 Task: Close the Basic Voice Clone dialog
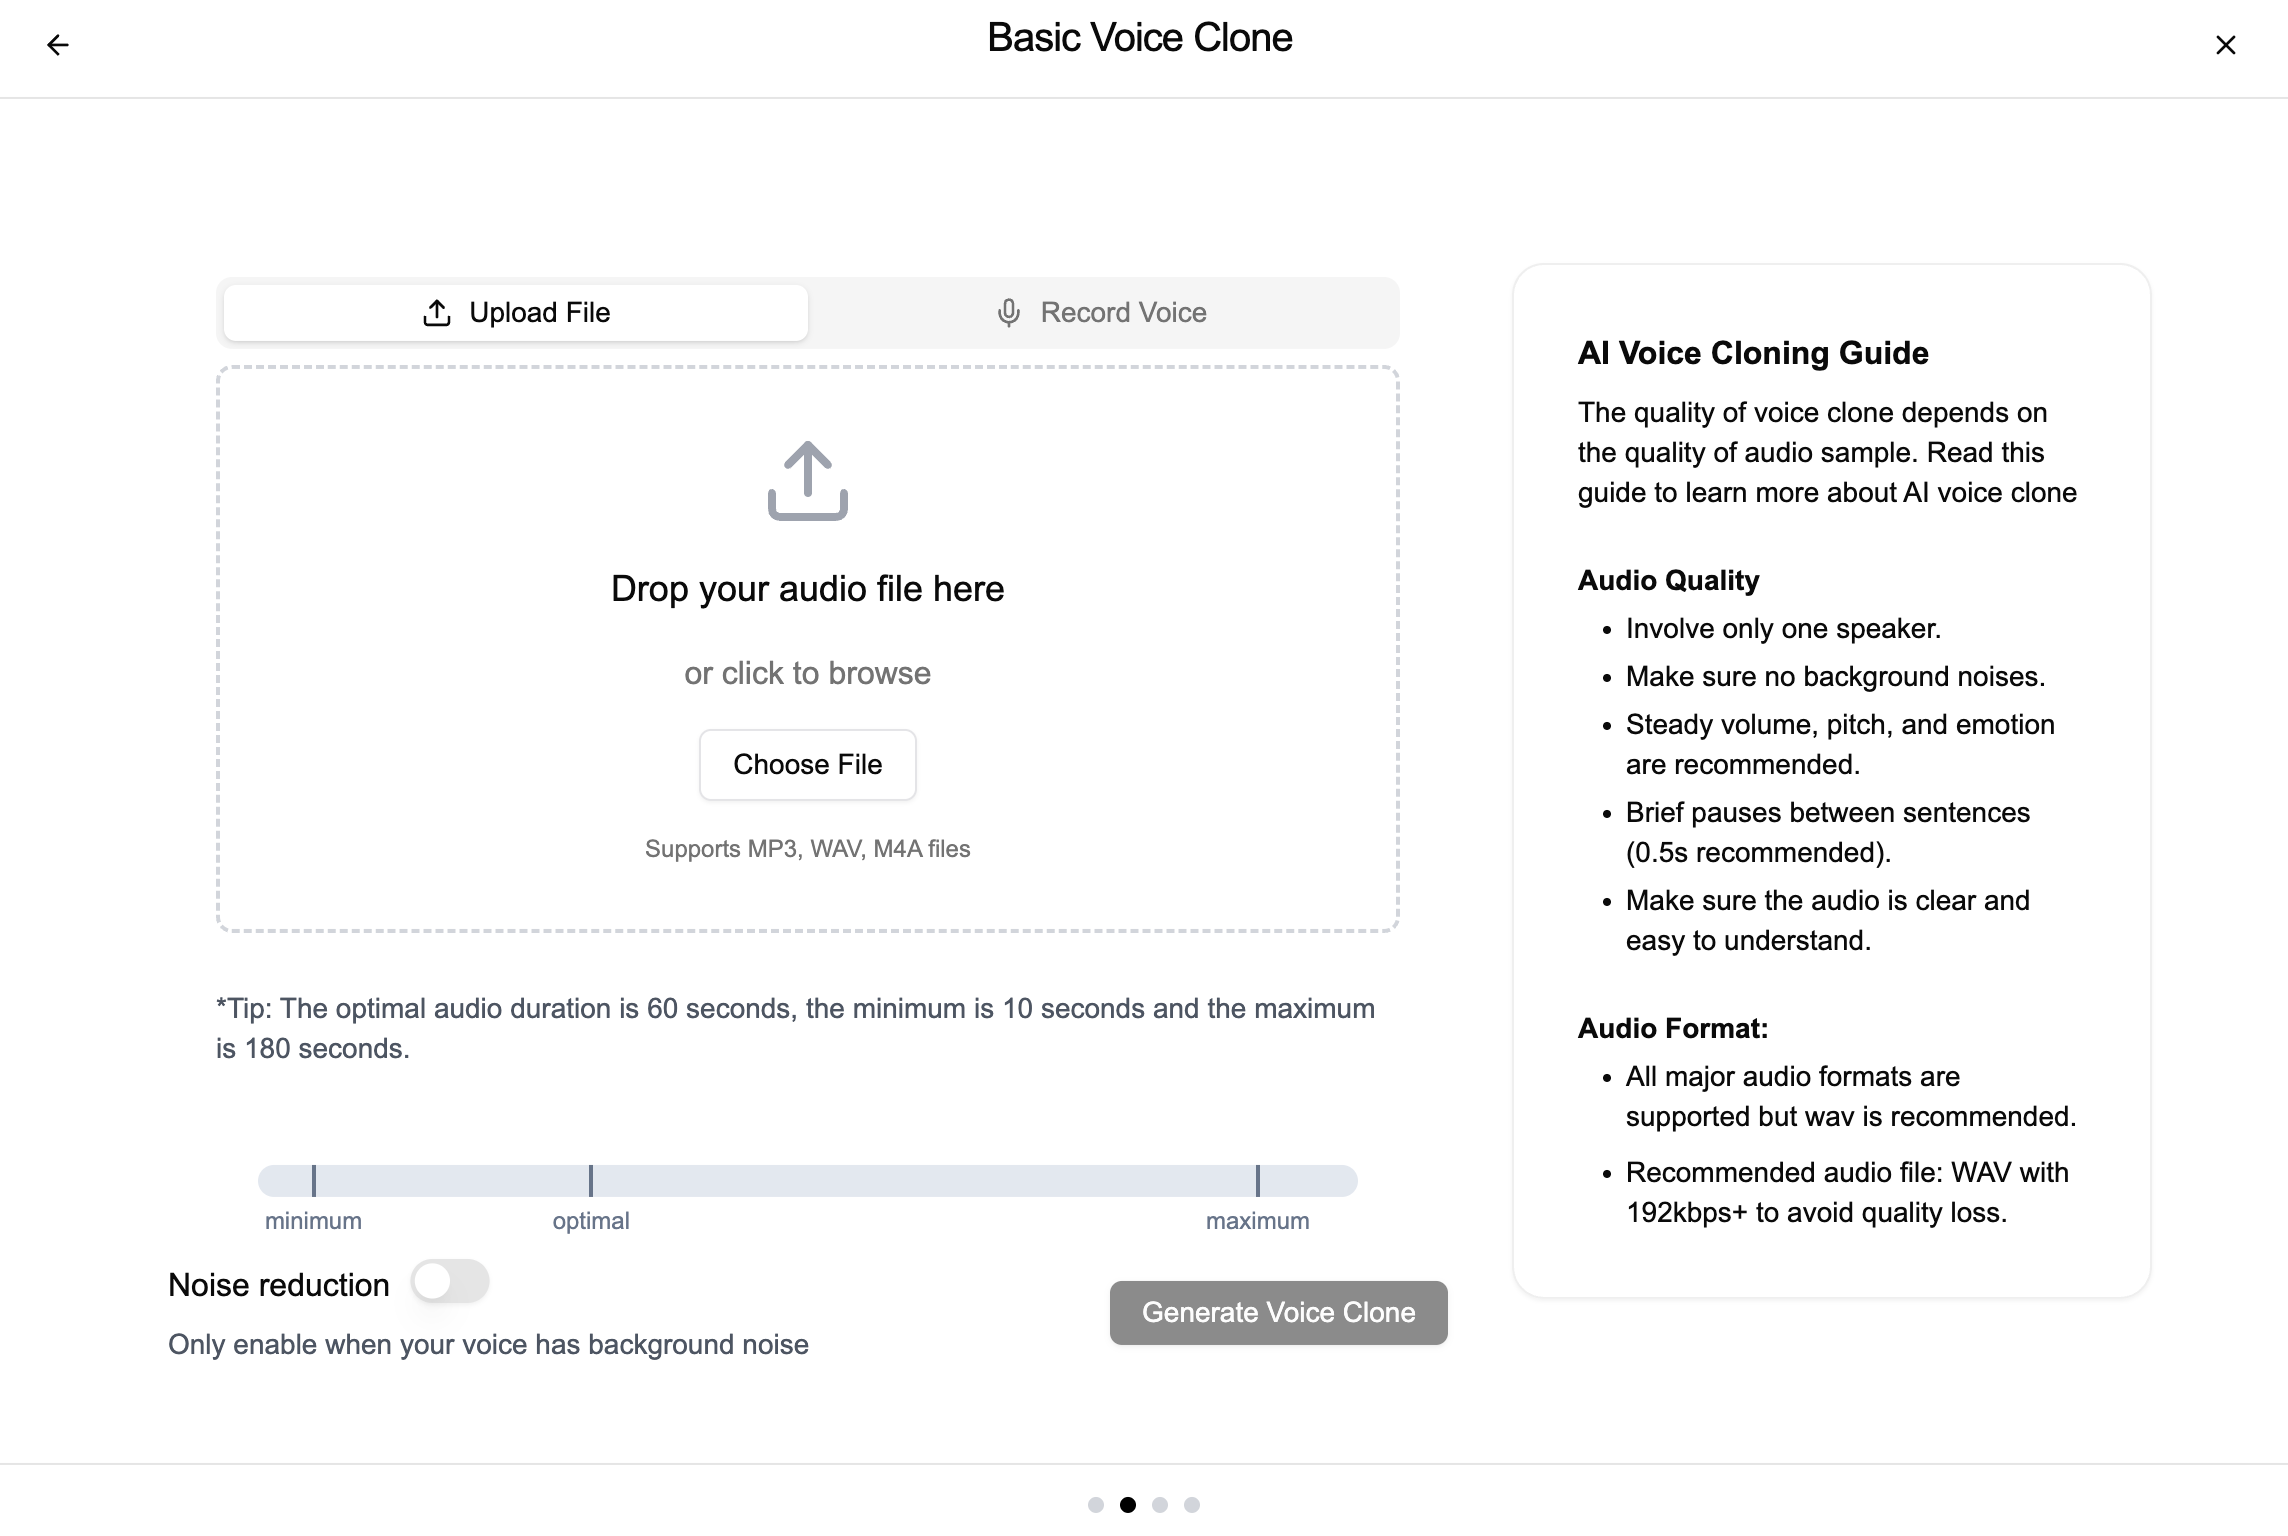2225,45
